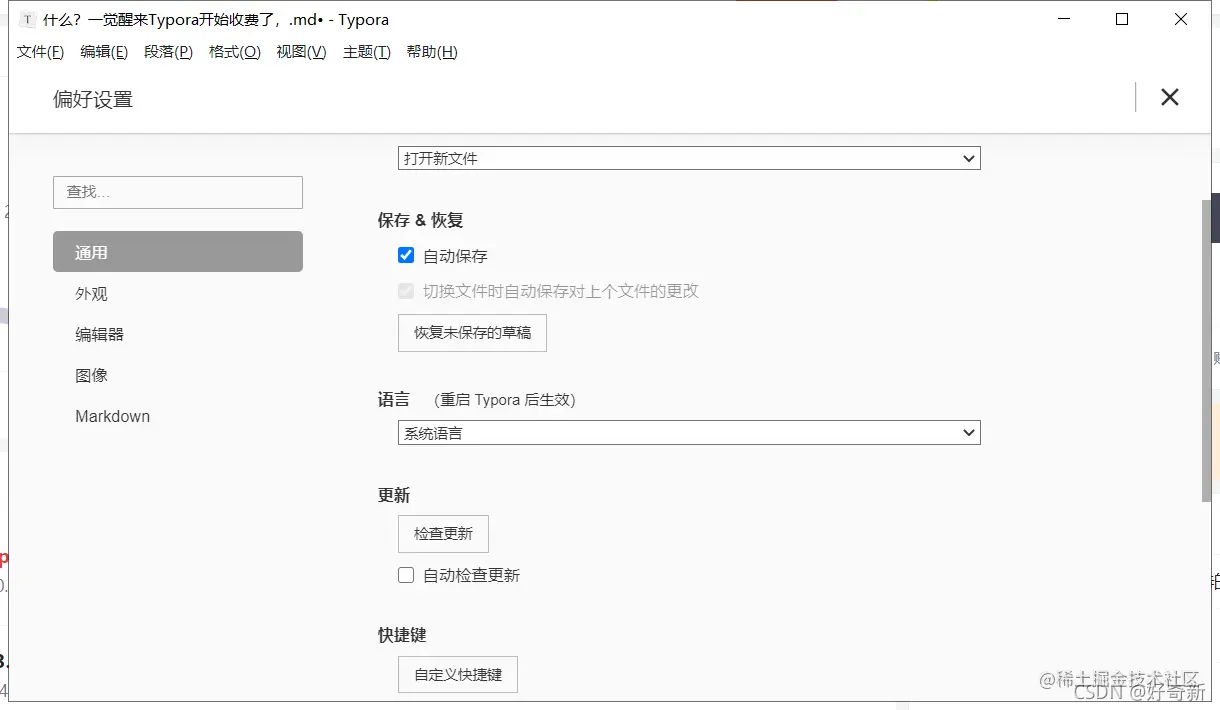1220x710 pixels.
Task: Open the 主题 menu
Action: coord(366,52)
